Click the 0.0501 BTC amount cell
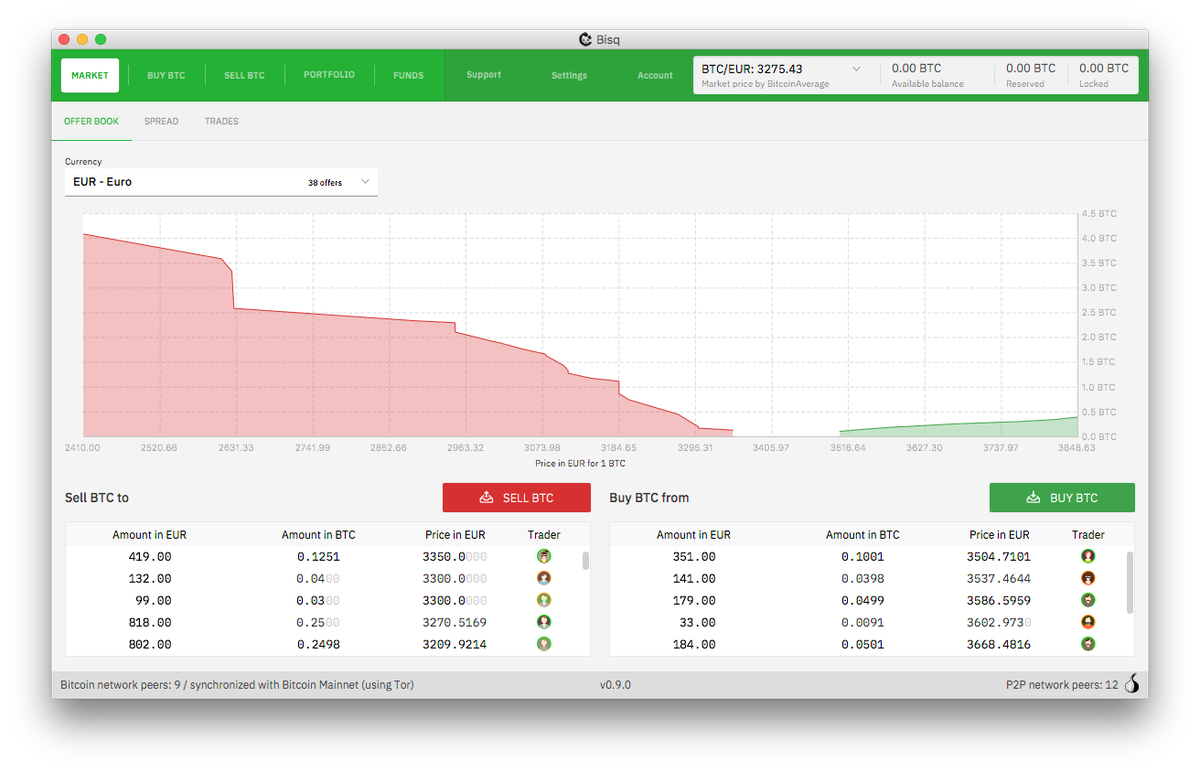The width and height of the screenshot is (1200, 772). (862, 645)
